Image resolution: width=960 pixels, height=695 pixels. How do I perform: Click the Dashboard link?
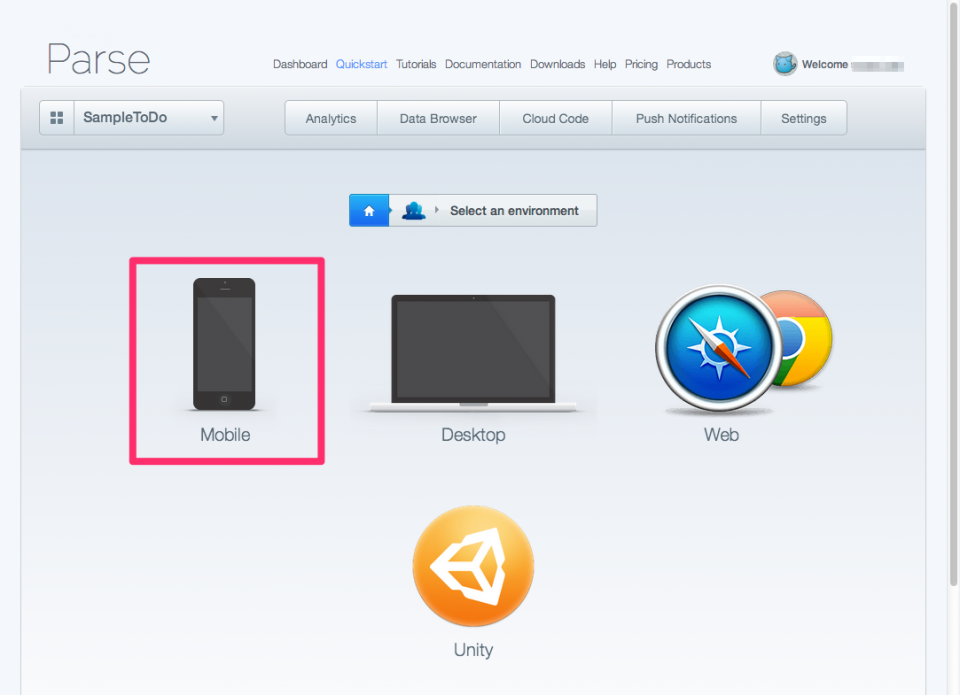(x=300, y=64)
